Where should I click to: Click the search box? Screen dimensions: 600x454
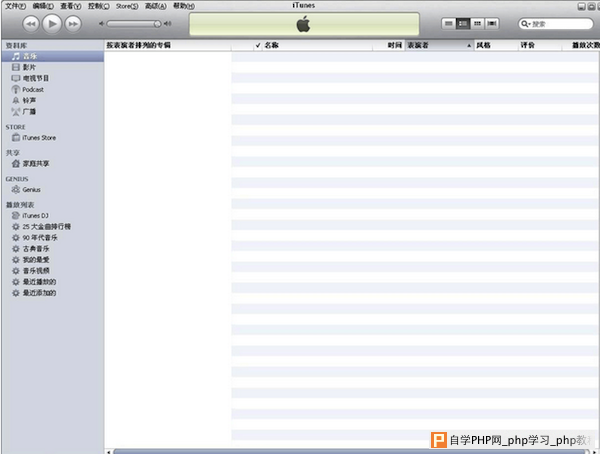point(555,24)
